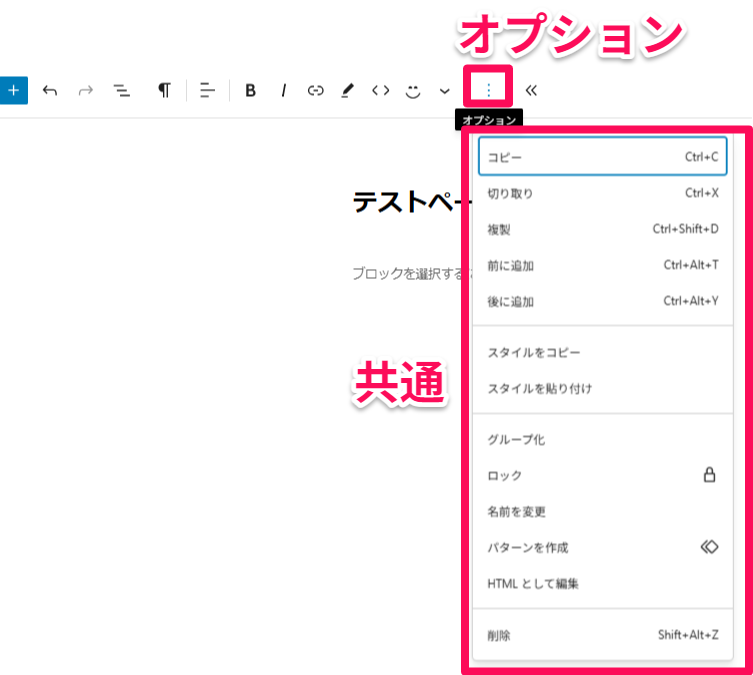The width and height of the screenshot is (753, 675).
Task: Click the paragraph block type icon
Action: pos(164,90)
